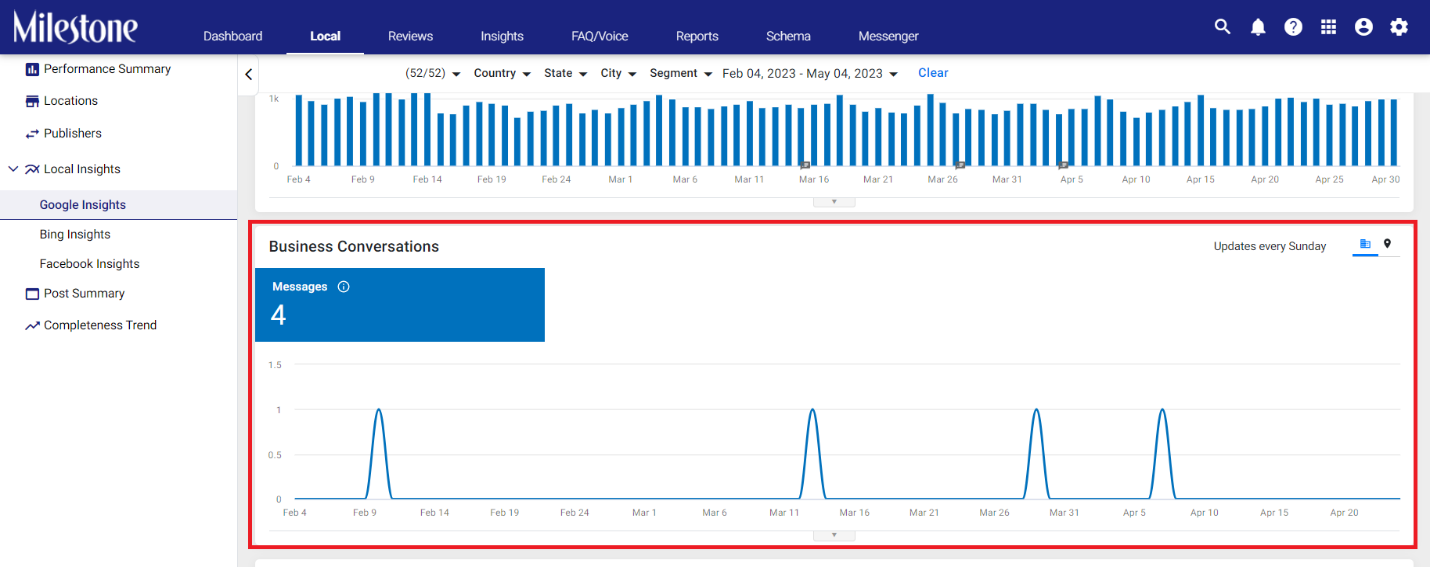The height and width of the screenshot is (567, 1430).
Task: Open the State filter dropdown
Action: point(565,73)
